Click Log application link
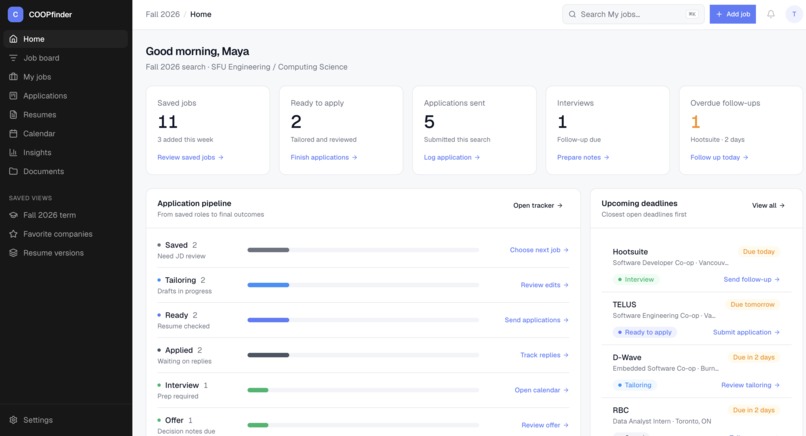The width and height of the screenshot is (806, 436). pos(452,157)
